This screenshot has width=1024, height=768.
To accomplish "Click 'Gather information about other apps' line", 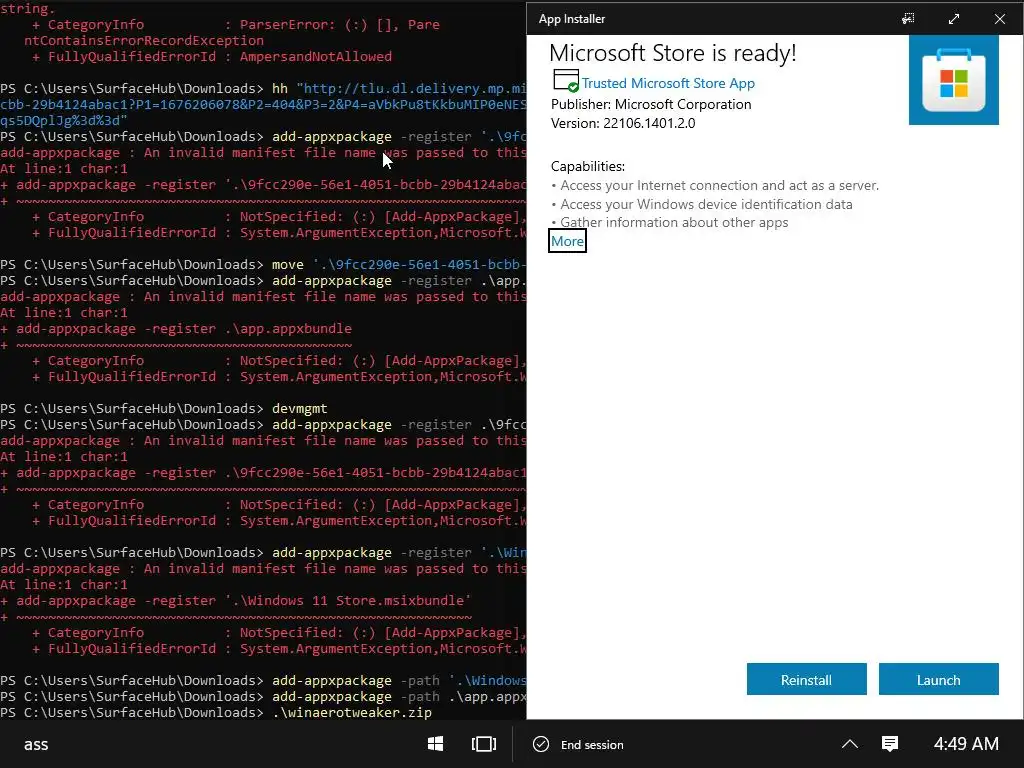I will 674,223.
